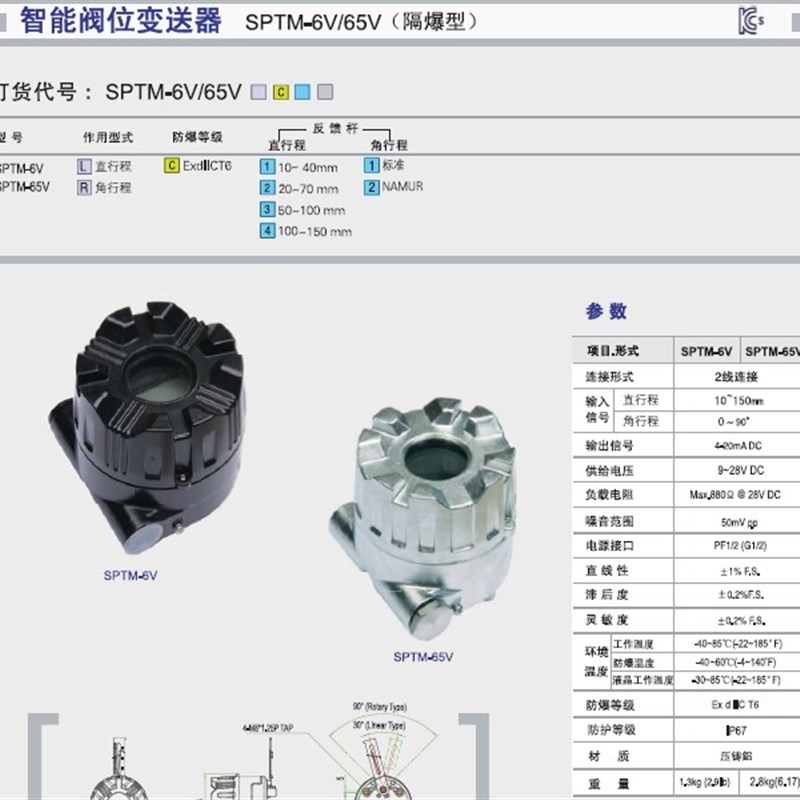Viewport: 800px width, 800px height.
Task: Click the 项目.形式 table header cell
Action: pyautogui.click(x=623, y=351)
